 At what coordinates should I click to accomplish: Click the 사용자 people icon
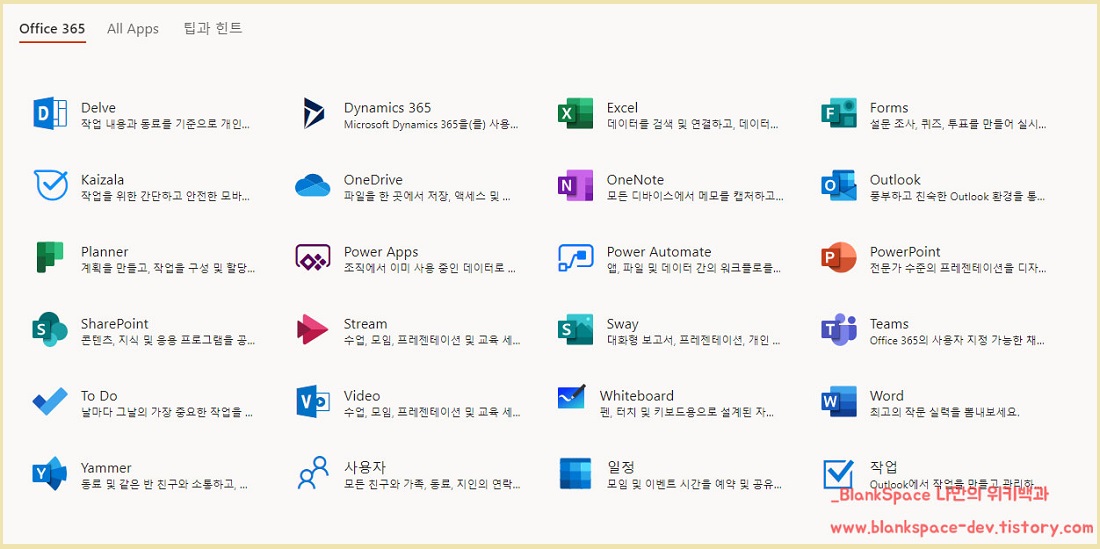(x=313, y=473)
